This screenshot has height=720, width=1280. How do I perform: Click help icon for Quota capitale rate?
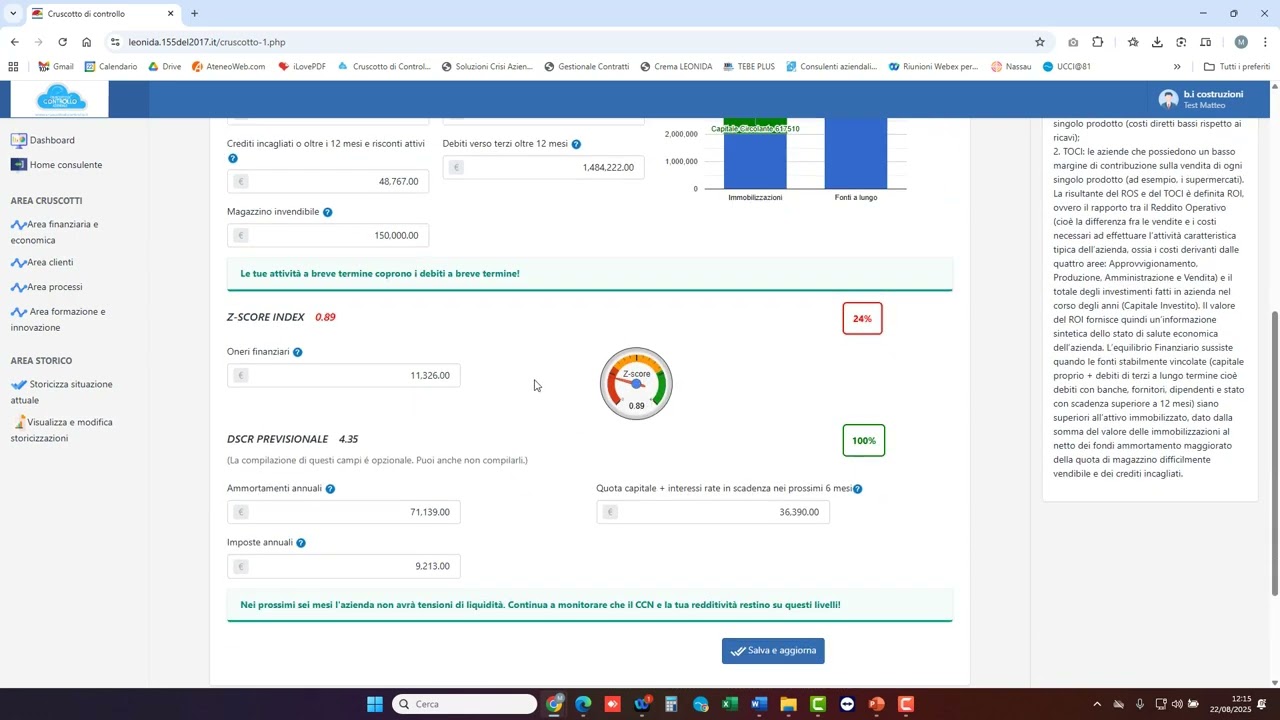click(x=857, y=489)
